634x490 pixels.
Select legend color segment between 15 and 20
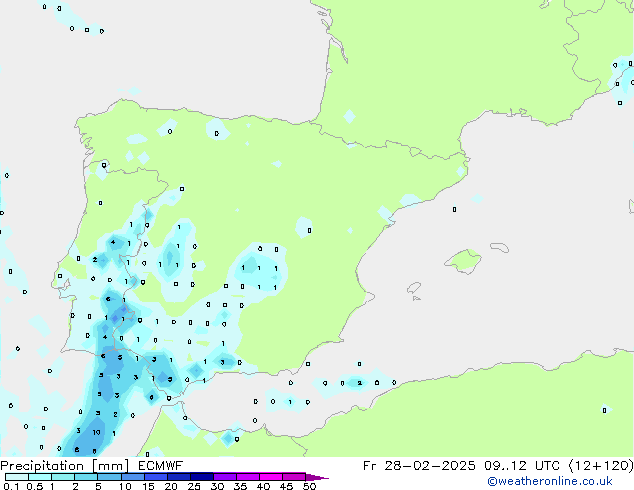tap(155, 477)
